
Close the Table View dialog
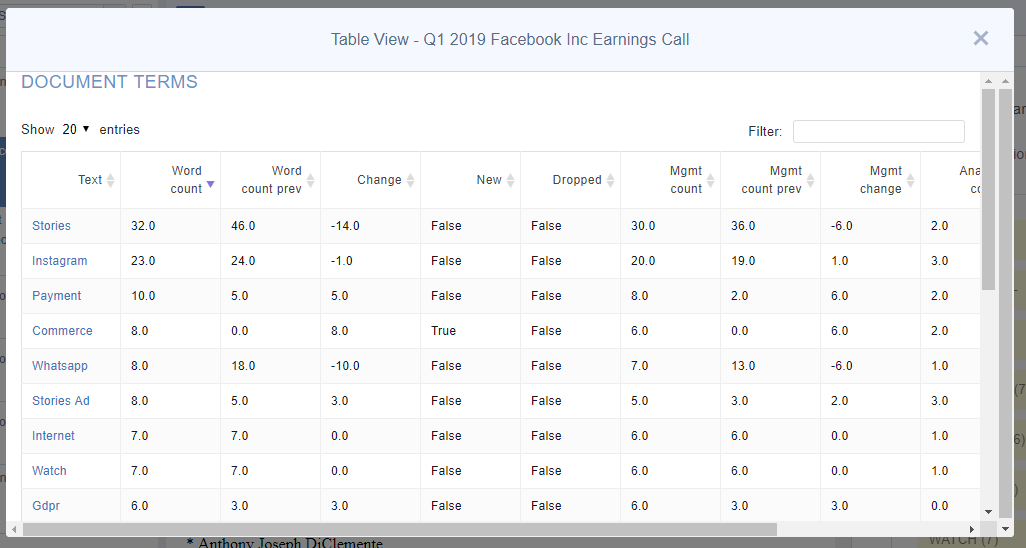980,39
